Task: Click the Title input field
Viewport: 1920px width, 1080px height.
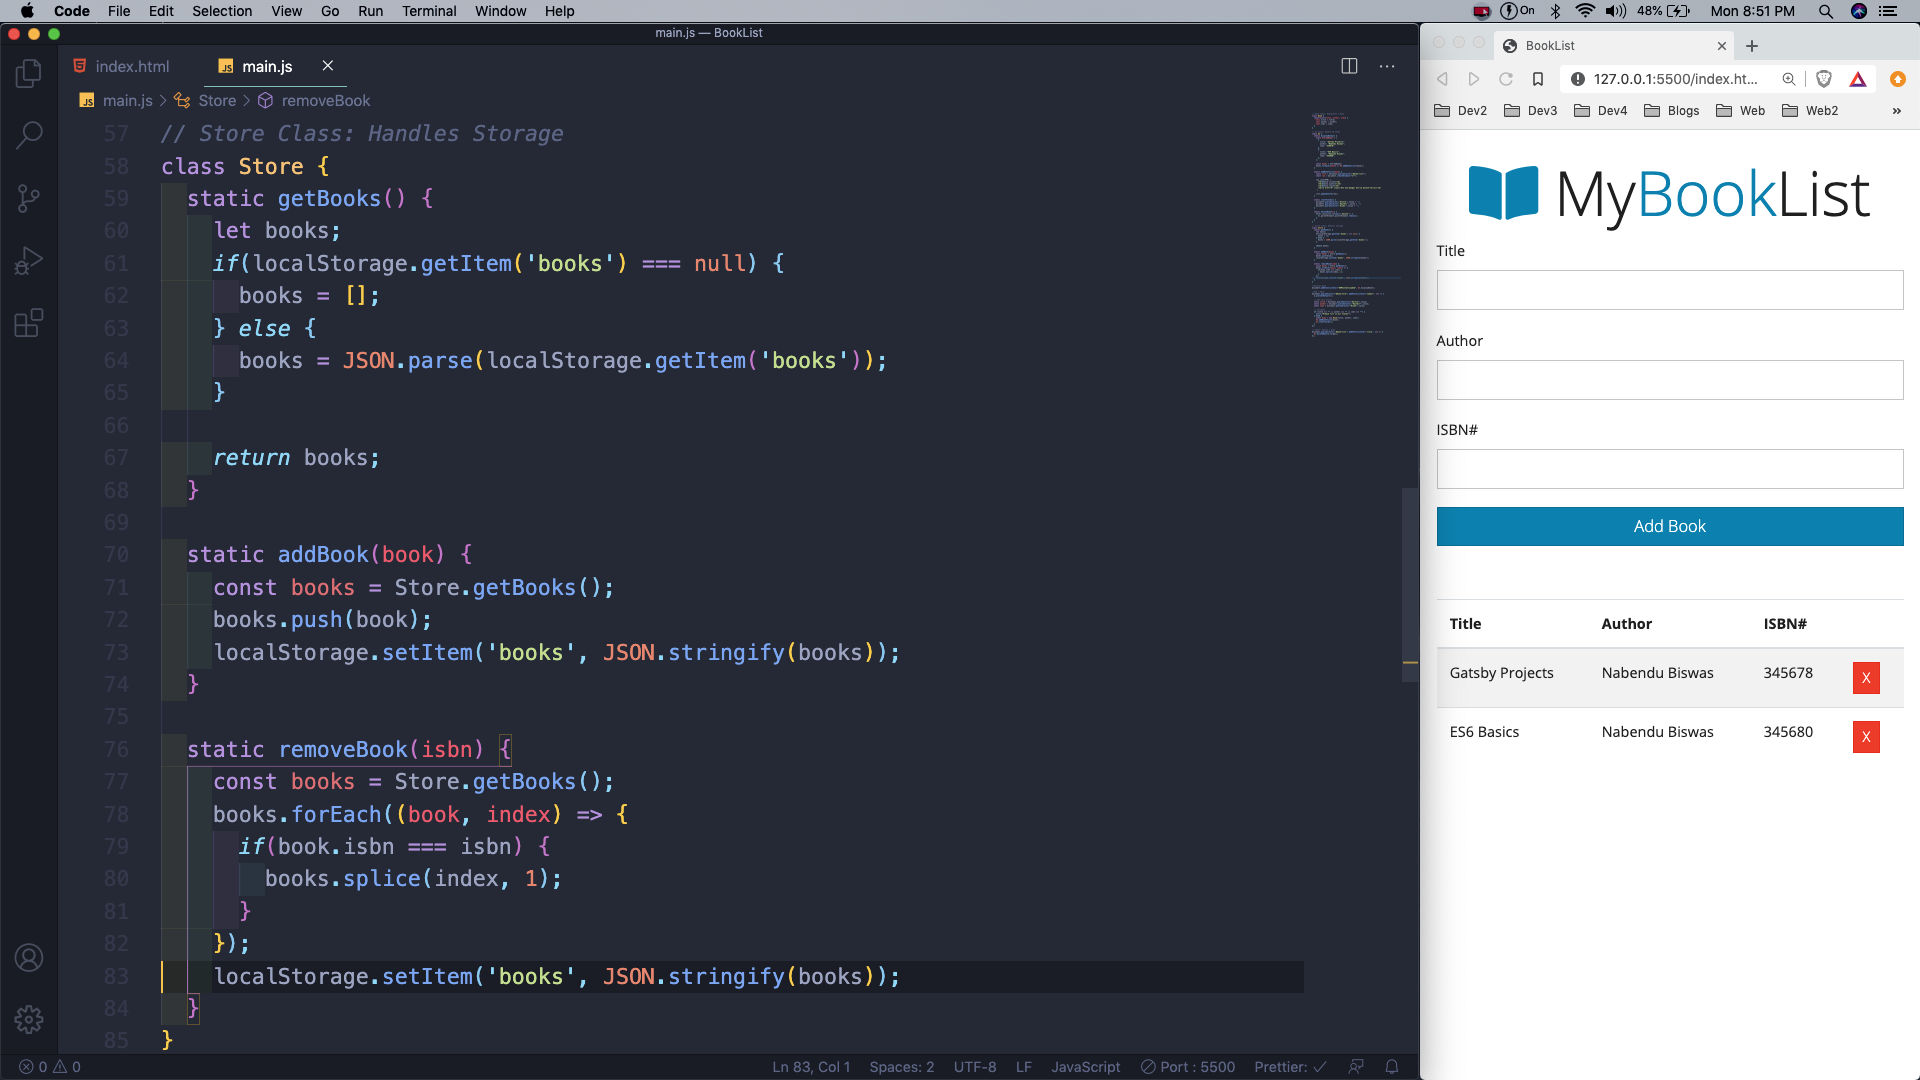Action: (1669, 290)
